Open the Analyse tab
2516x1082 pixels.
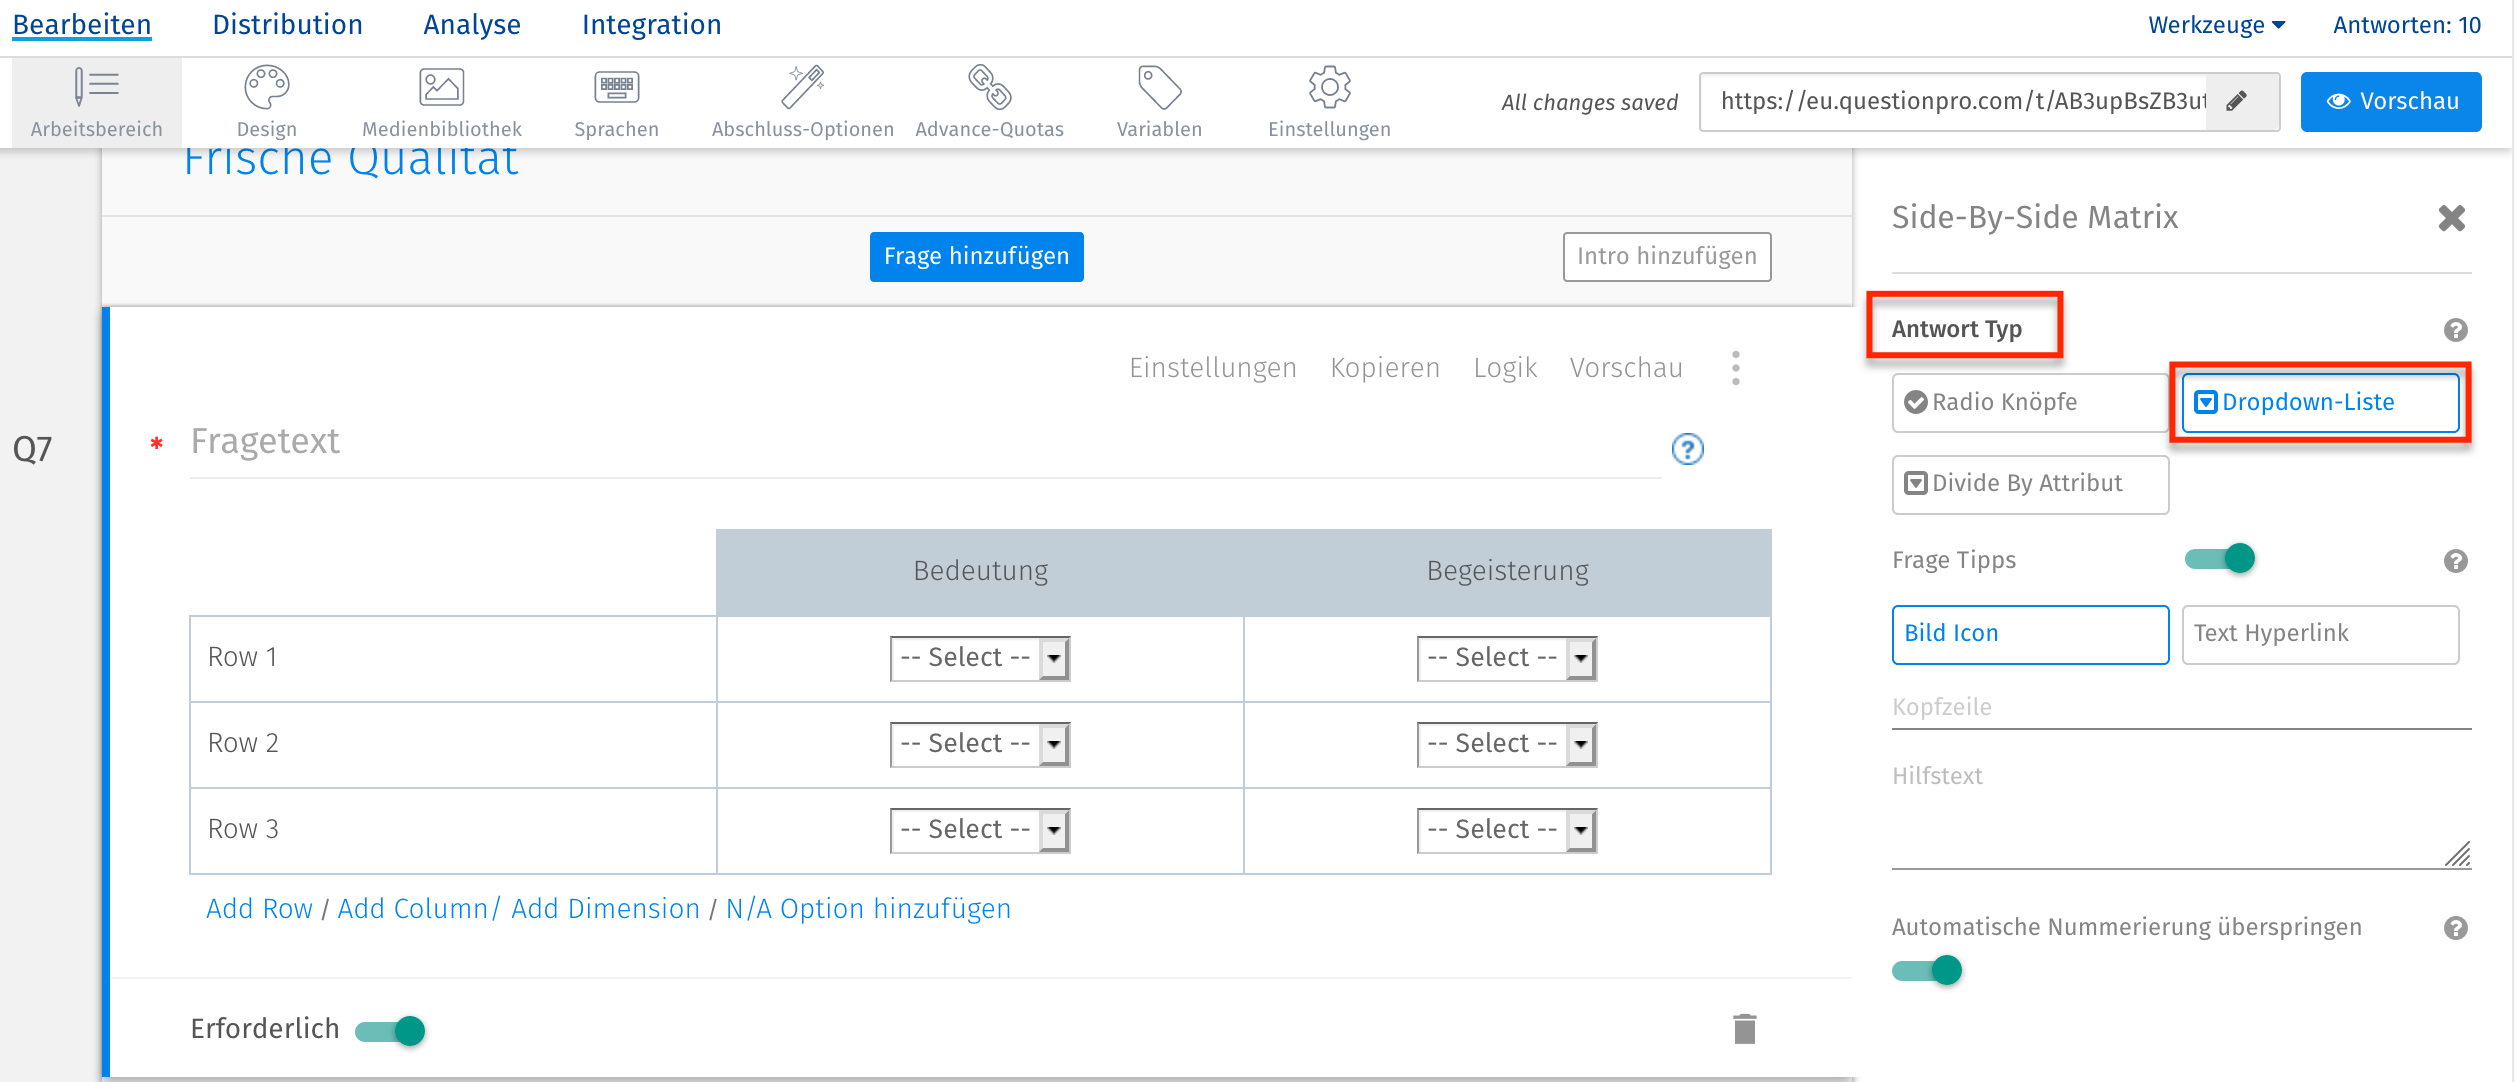[x=471, y=24]
